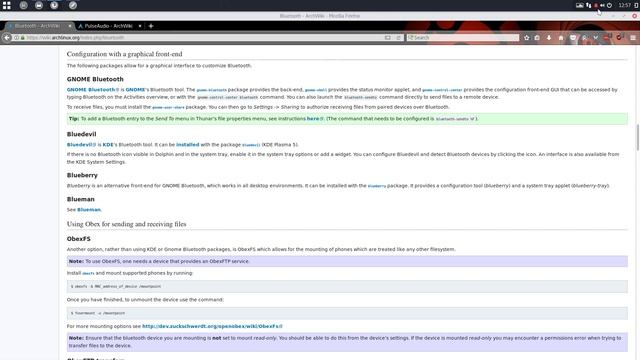
Task: Click the red extension icon before the menu button
Action: click(620, 38)
